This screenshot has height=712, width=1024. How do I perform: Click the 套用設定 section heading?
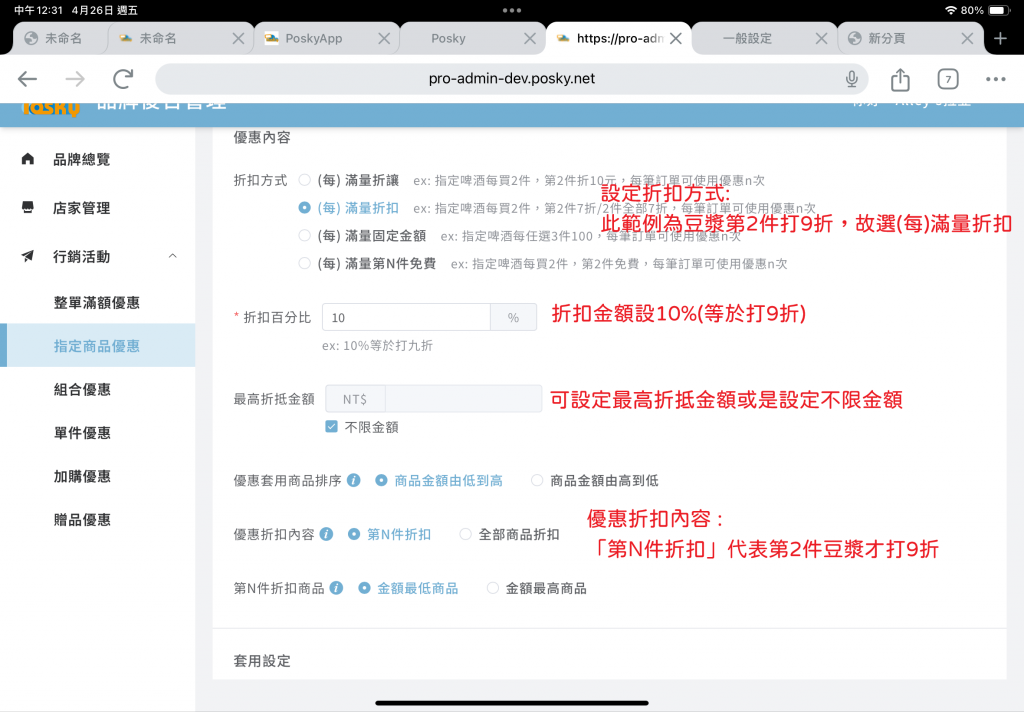tap(262, 660)
